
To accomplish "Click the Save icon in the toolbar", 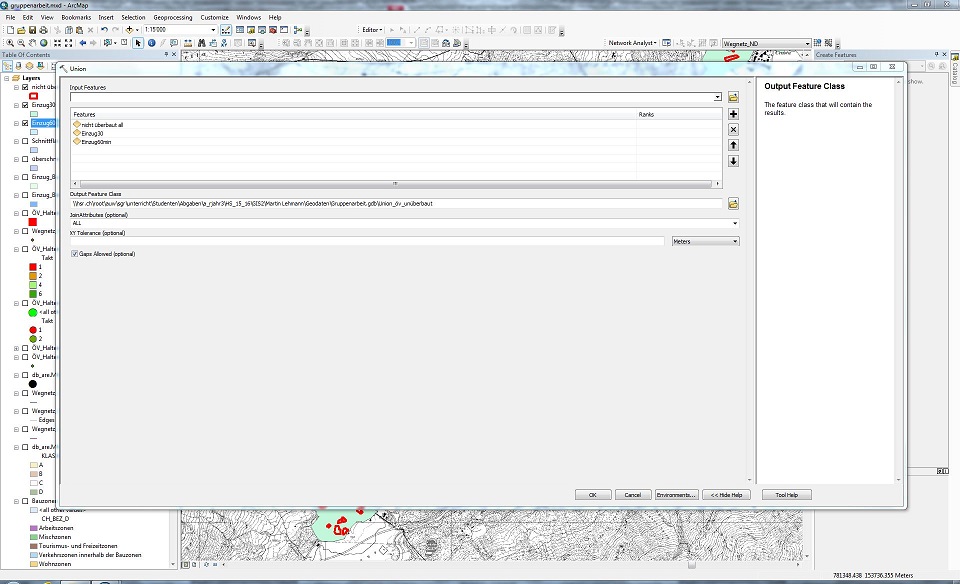I will coord(33,30).
